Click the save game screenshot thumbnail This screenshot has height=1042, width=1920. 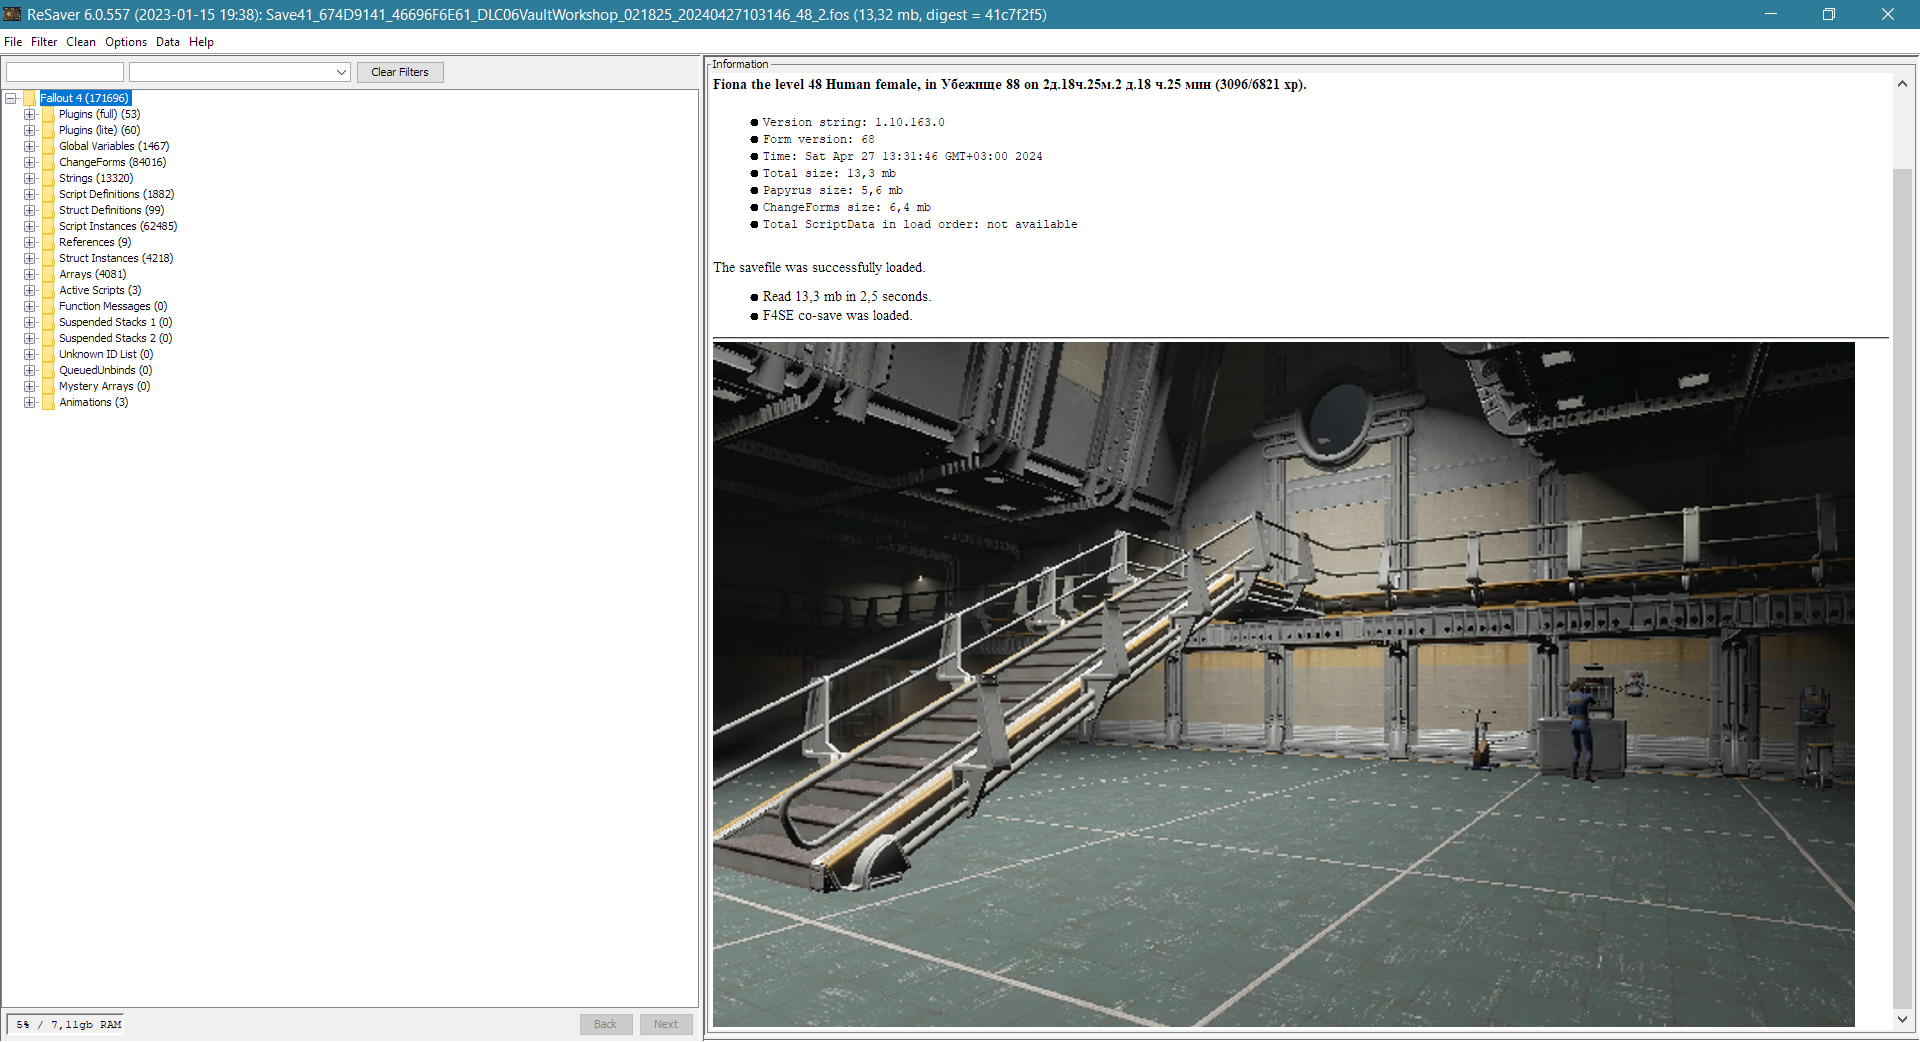click(x=1284, y=685)
